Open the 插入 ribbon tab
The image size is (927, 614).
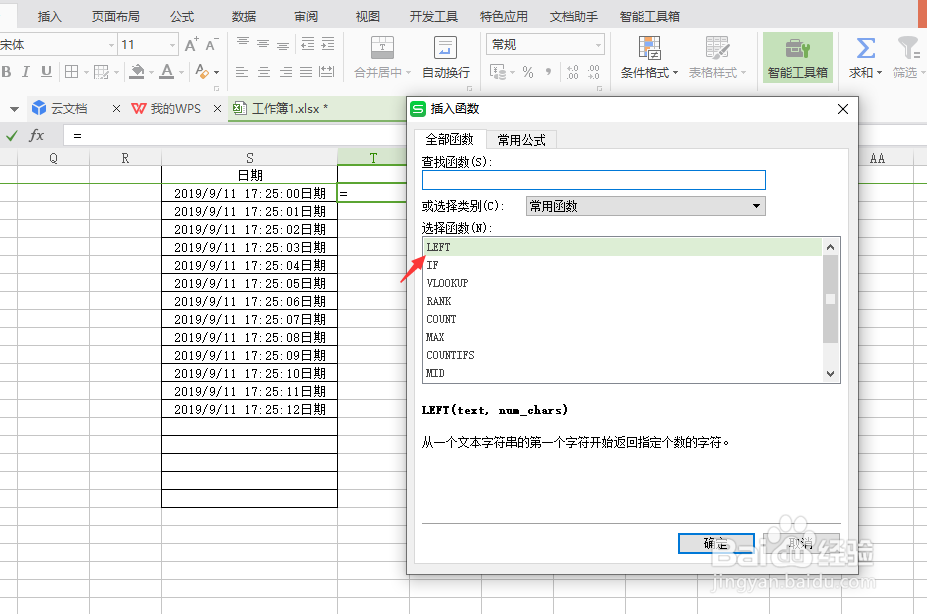point(49,17)
